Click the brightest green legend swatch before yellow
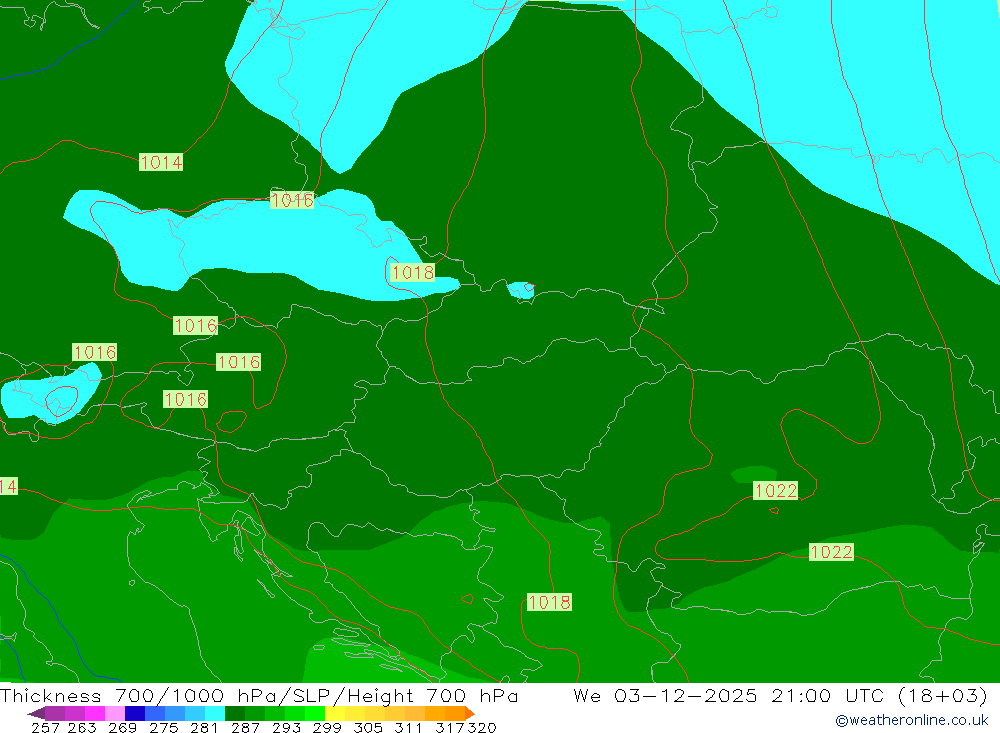Image resolution: width=1000 pixels, height=733 pixels. tap(315, 713)
